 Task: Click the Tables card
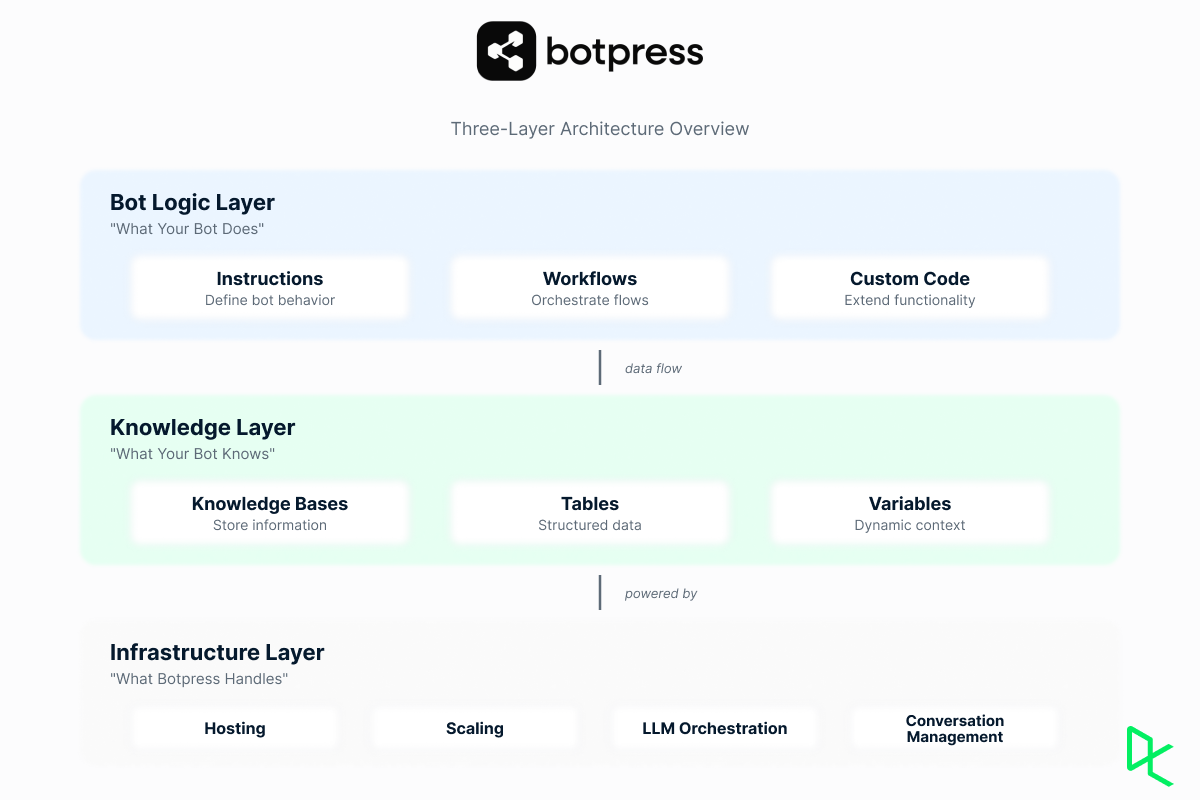pos(590,512)
